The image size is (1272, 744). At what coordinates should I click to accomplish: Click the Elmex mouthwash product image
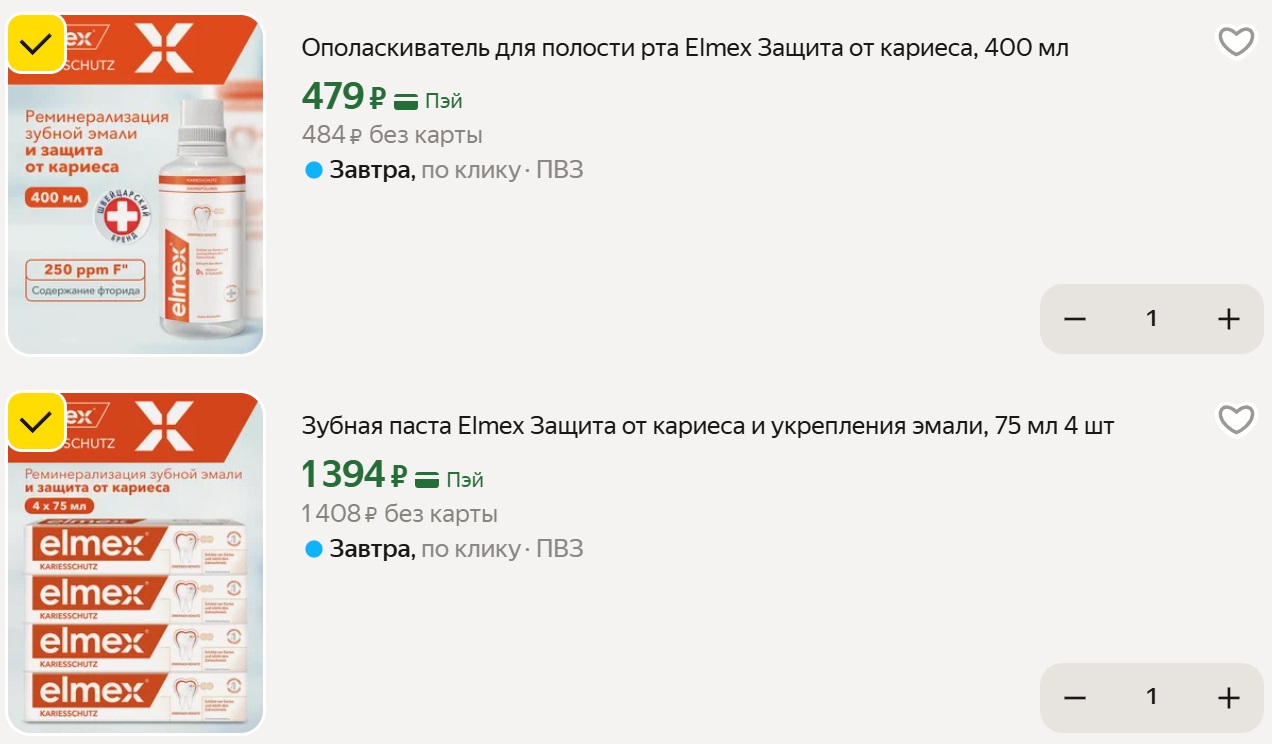coord(136,200)
